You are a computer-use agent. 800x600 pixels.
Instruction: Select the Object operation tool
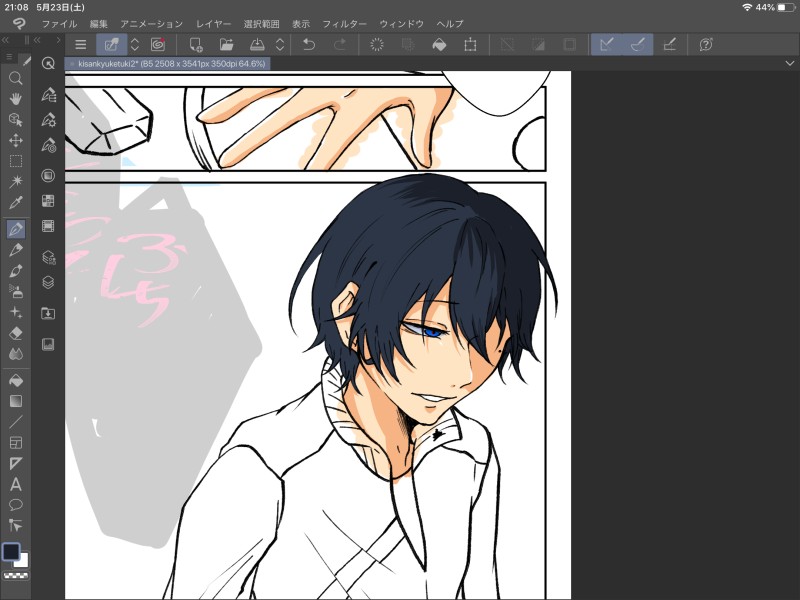[x=16, y=119]
